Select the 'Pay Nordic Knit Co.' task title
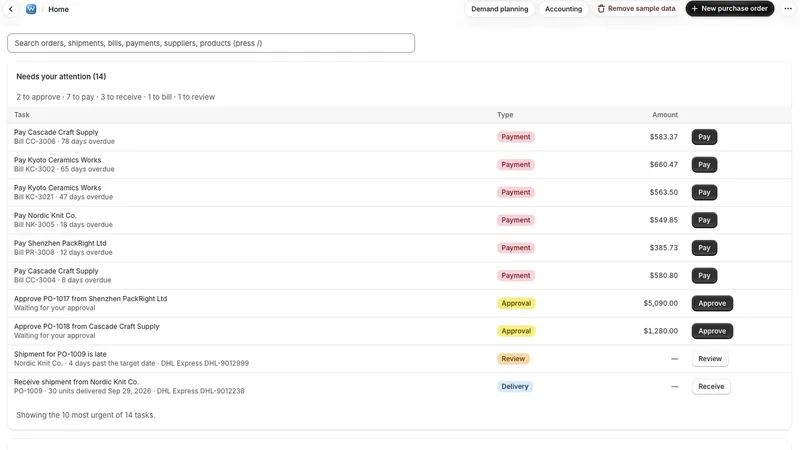 [45, 215]
